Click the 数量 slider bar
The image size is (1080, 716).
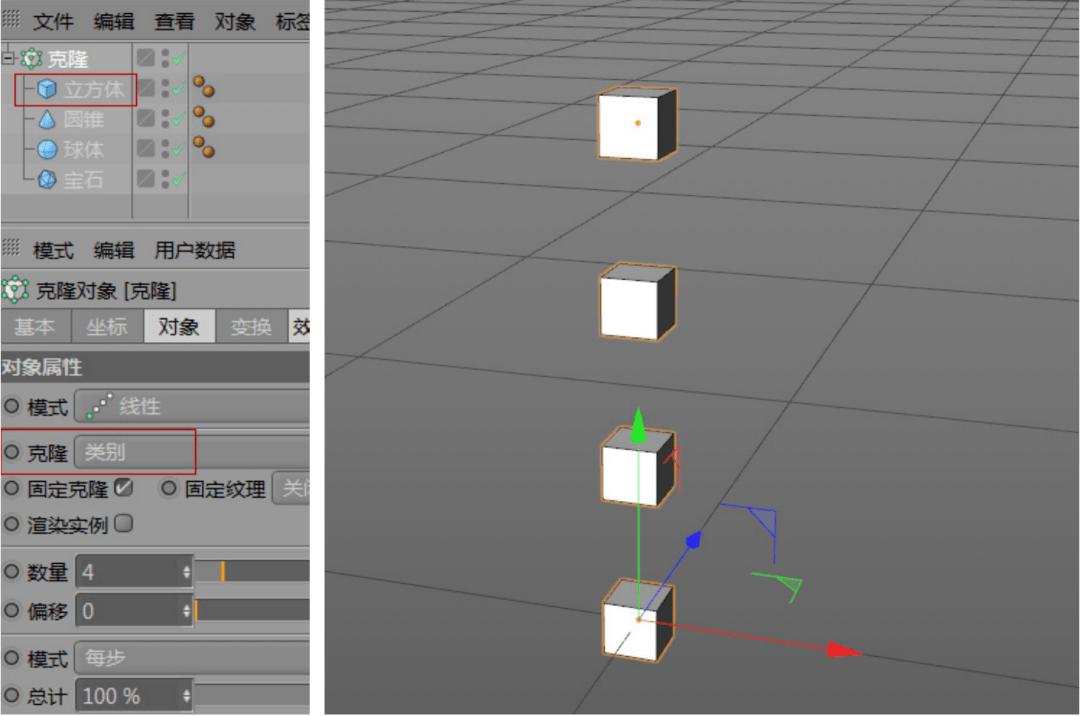tap(252, 571)
